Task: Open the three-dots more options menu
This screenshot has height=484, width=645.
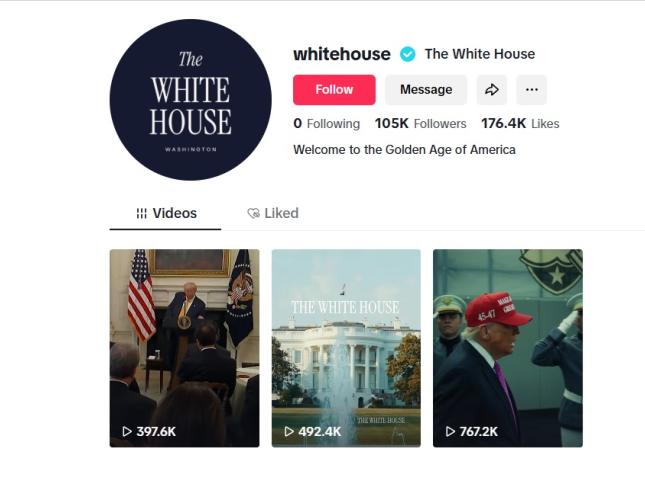Action: [531, 90]
